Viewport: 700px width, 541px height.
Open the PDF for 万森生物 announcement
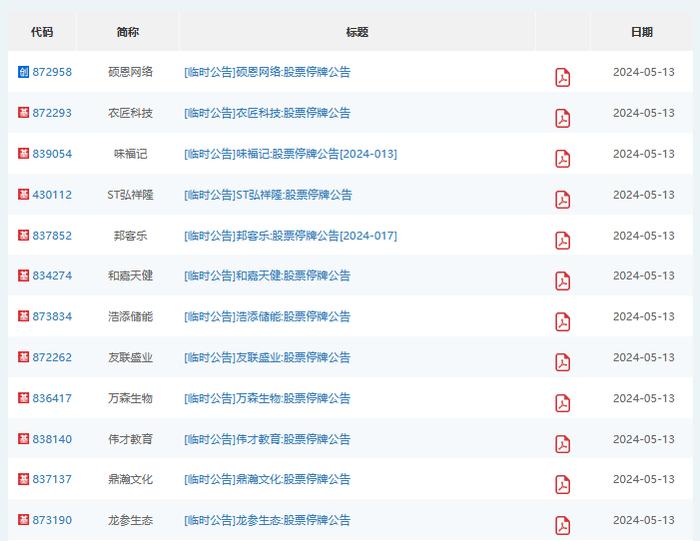[562, 404]
